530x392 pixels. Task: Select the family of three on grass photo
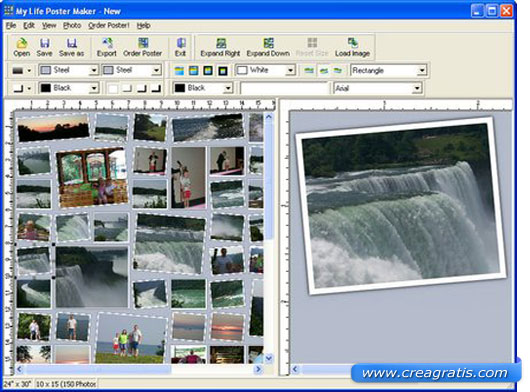[131, 338]
